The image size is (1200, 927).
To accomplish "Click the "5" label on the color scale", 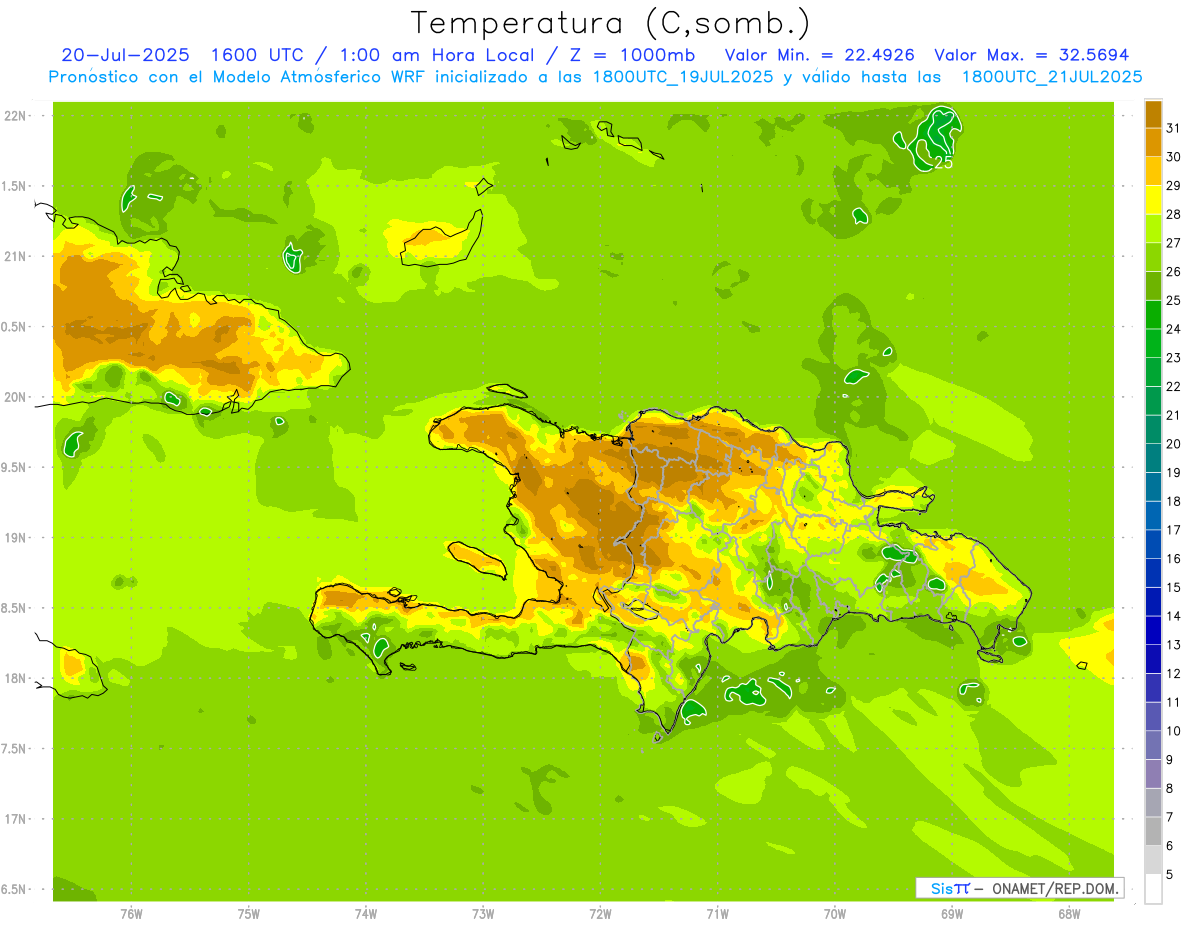I will click(1170, 875).
